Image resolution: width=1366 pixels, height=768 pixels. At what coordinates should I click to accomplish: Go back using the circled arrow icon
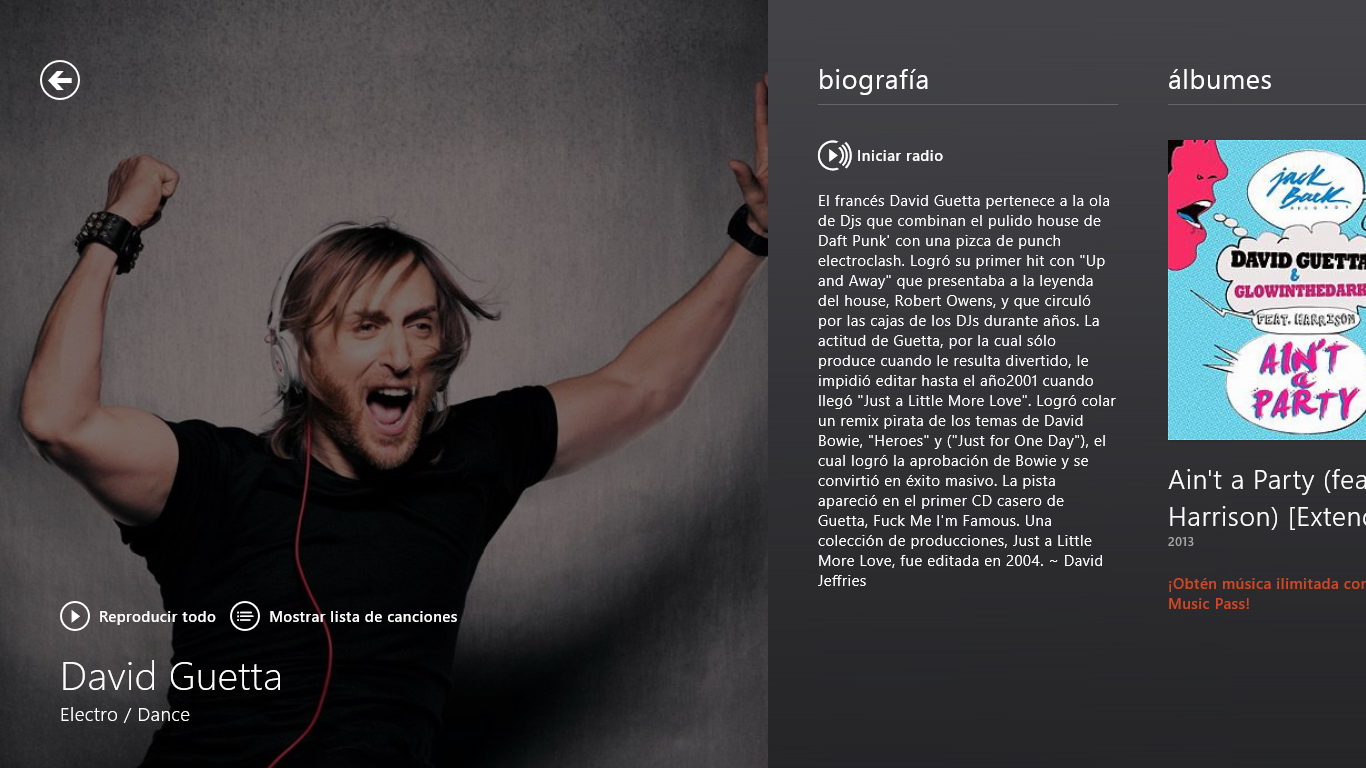coord(60,80)
